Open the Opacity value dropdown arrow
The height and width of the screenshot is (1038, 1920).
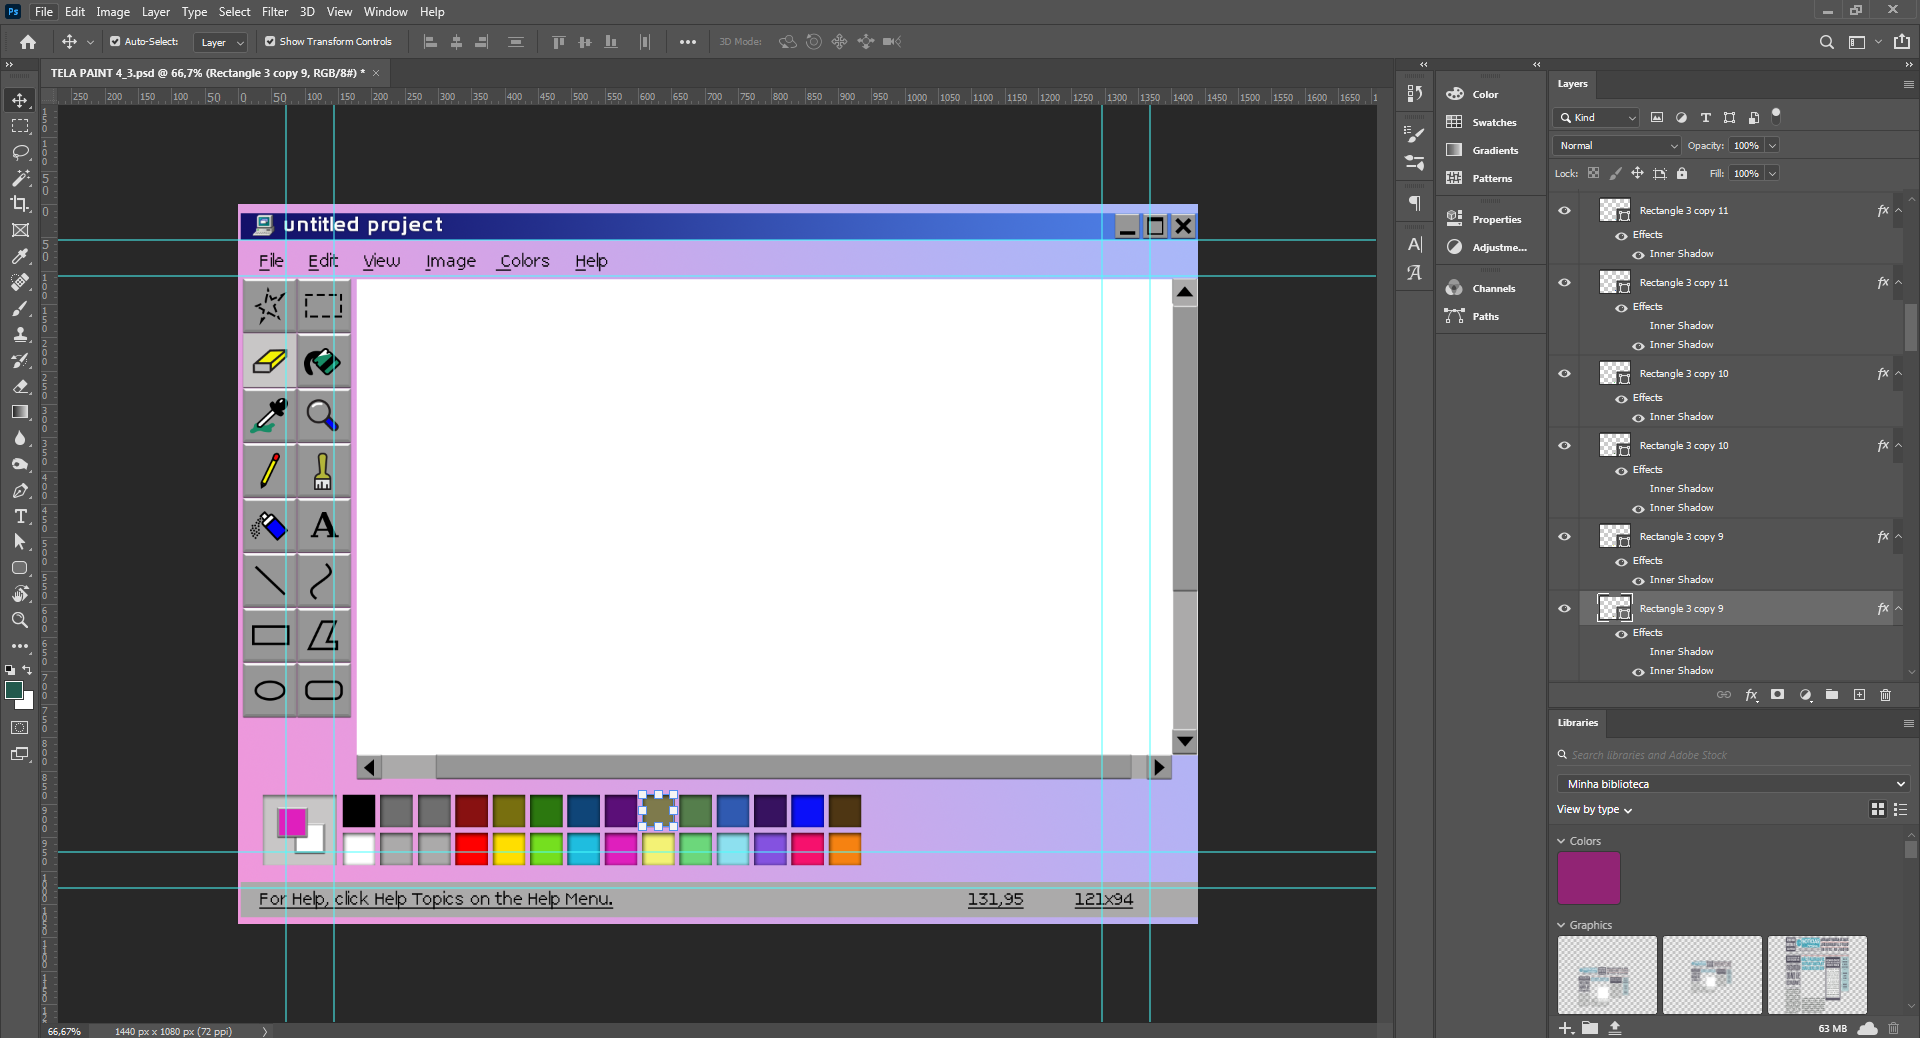point(1773,146)
